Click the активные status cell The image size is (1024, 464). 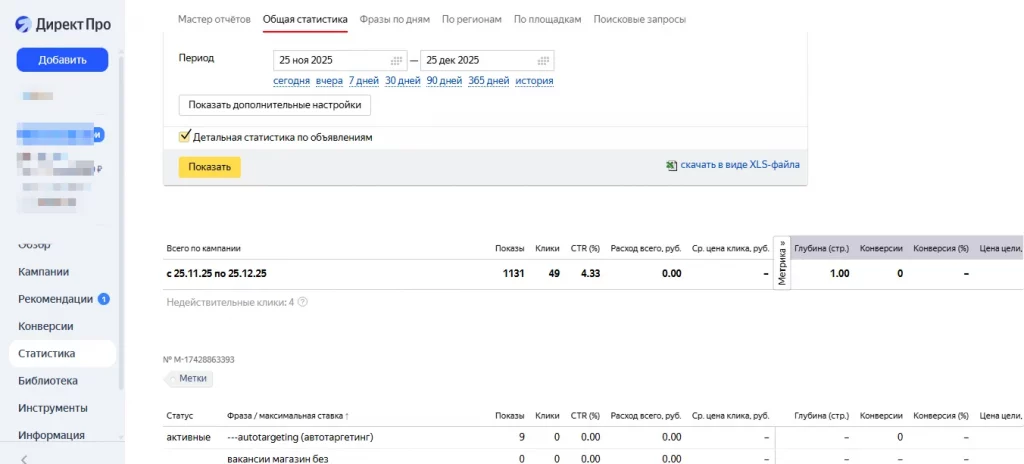[188, 437]
